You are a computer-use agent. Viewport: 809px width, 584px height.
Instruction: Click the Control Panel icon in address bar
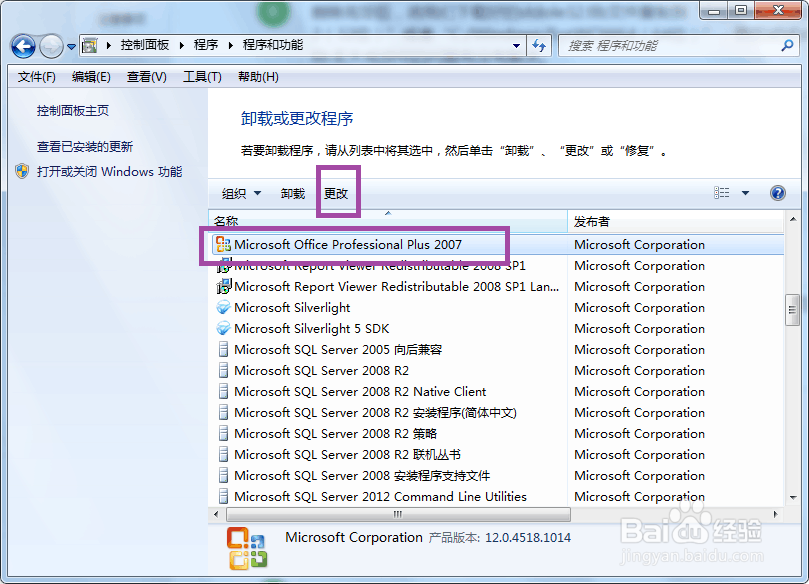point(90,46)
